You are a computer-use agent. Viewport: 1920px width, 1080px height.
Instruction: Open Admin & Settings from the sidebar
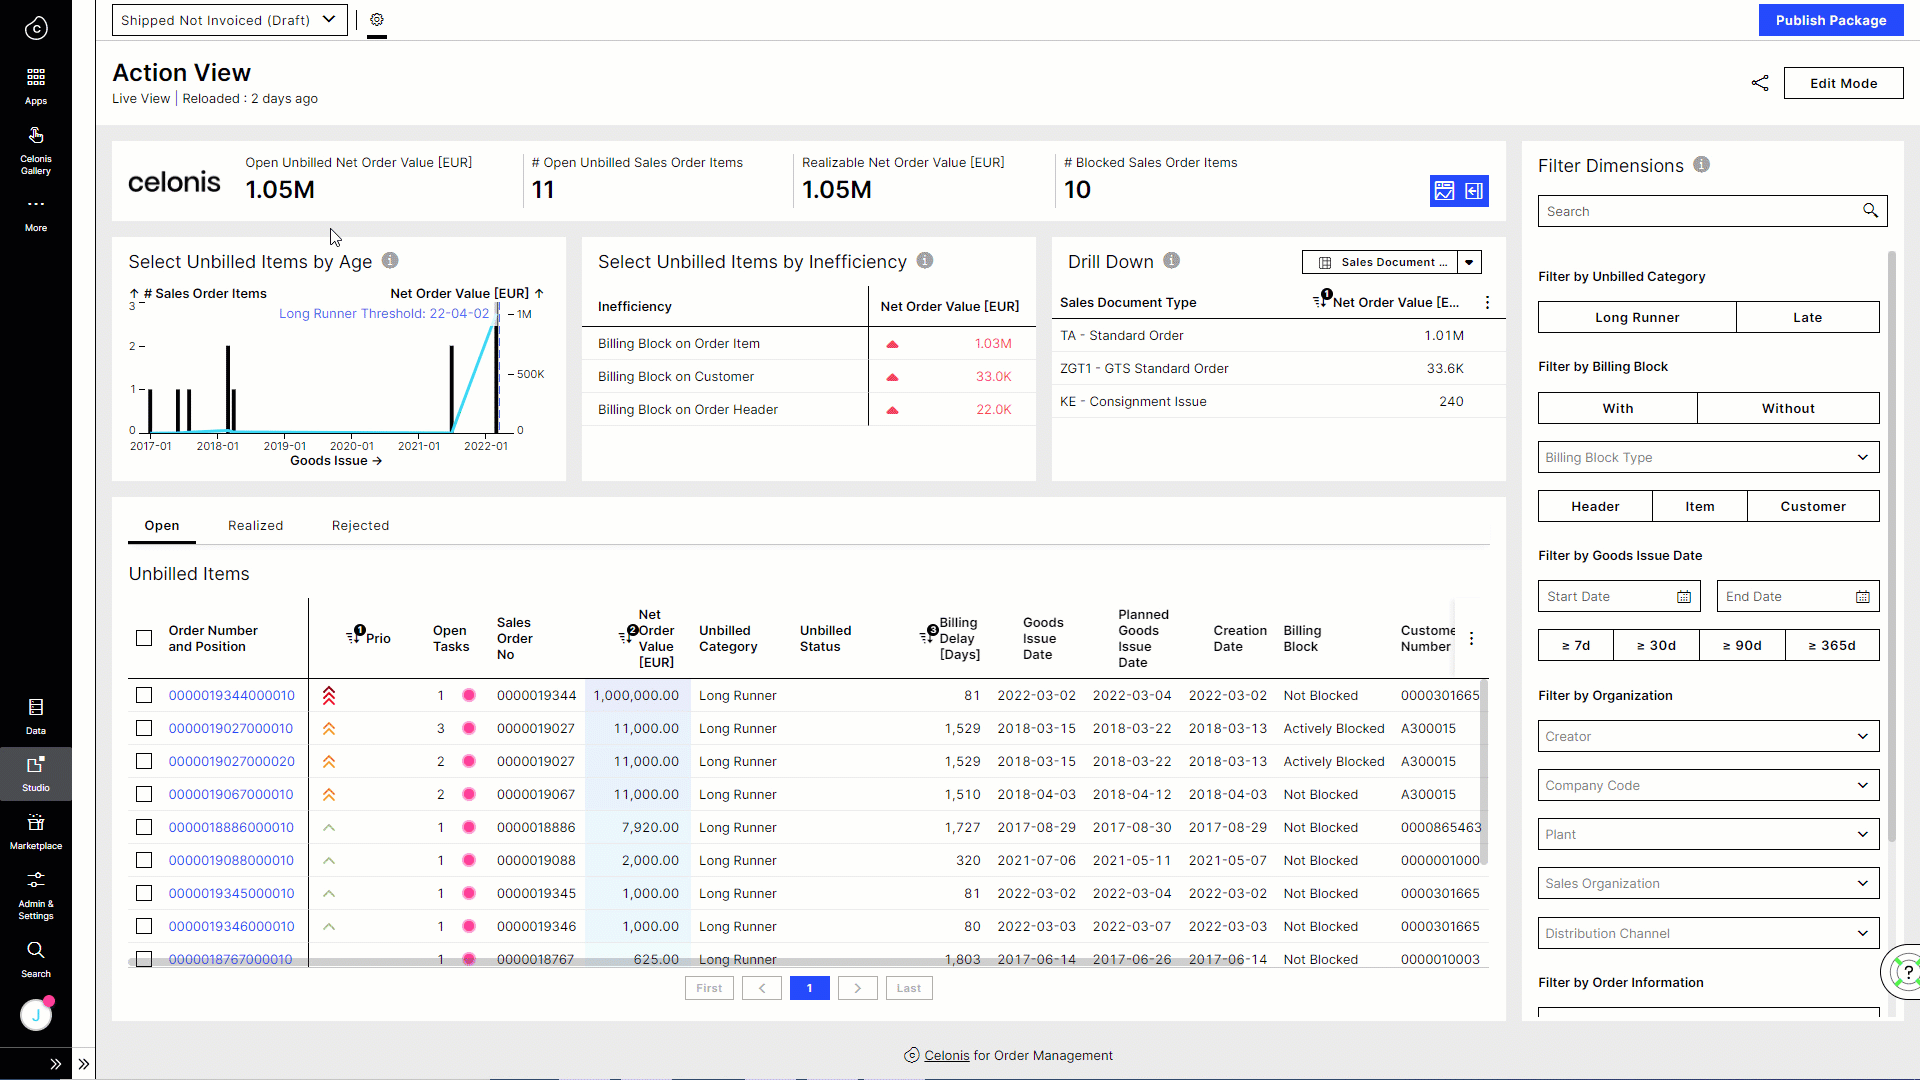click(x=36, y=890)
